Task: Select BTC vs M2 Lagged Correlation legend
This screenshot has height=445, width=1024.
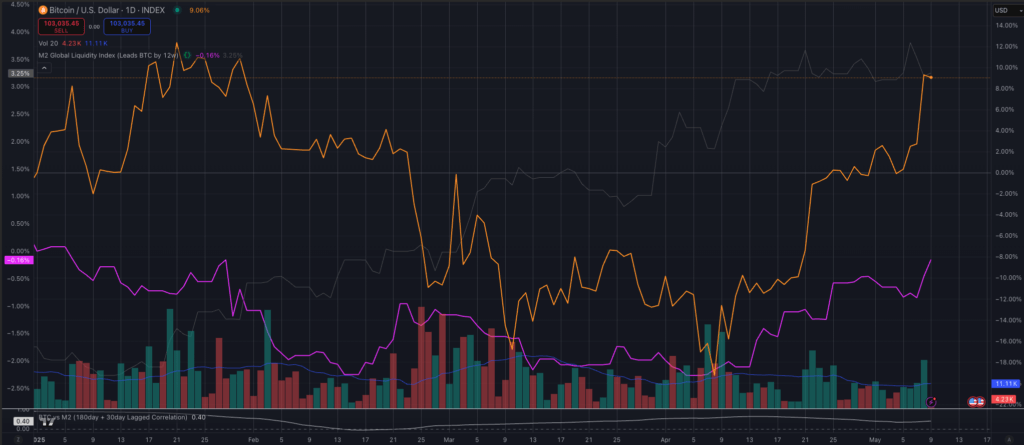Action: (x=113, y=417)
